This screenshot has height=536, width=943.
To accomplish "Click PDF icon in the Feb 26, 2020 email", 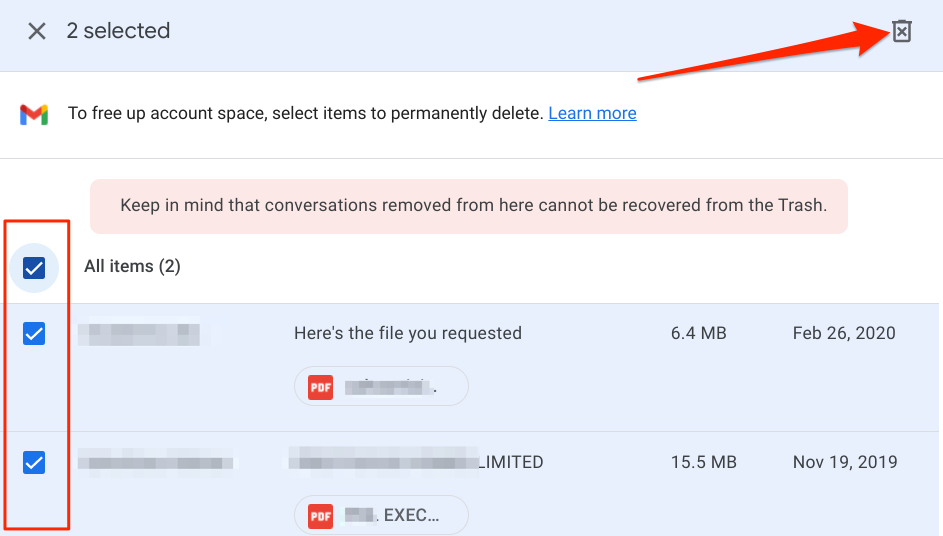I will (x=320, y=386).
